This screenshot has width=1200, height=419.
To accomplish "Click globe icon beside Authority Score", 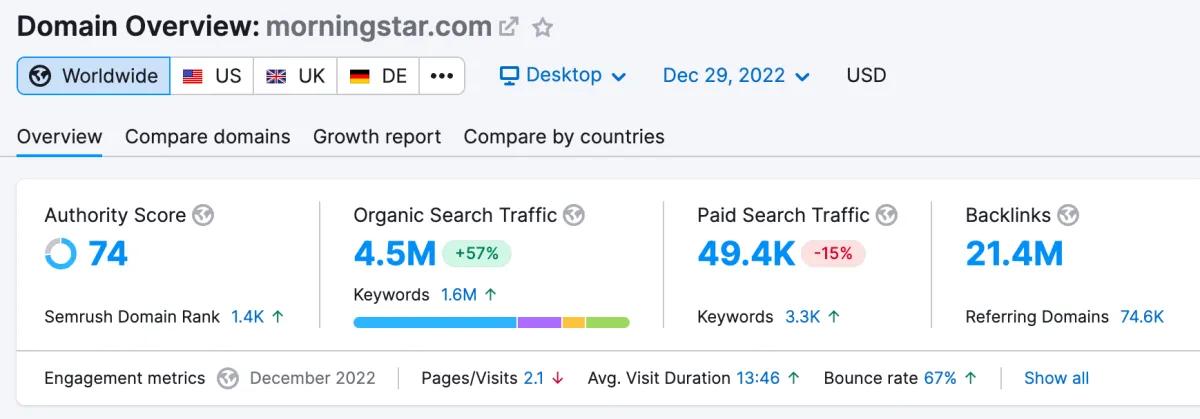I will click(x=203, y=215).
